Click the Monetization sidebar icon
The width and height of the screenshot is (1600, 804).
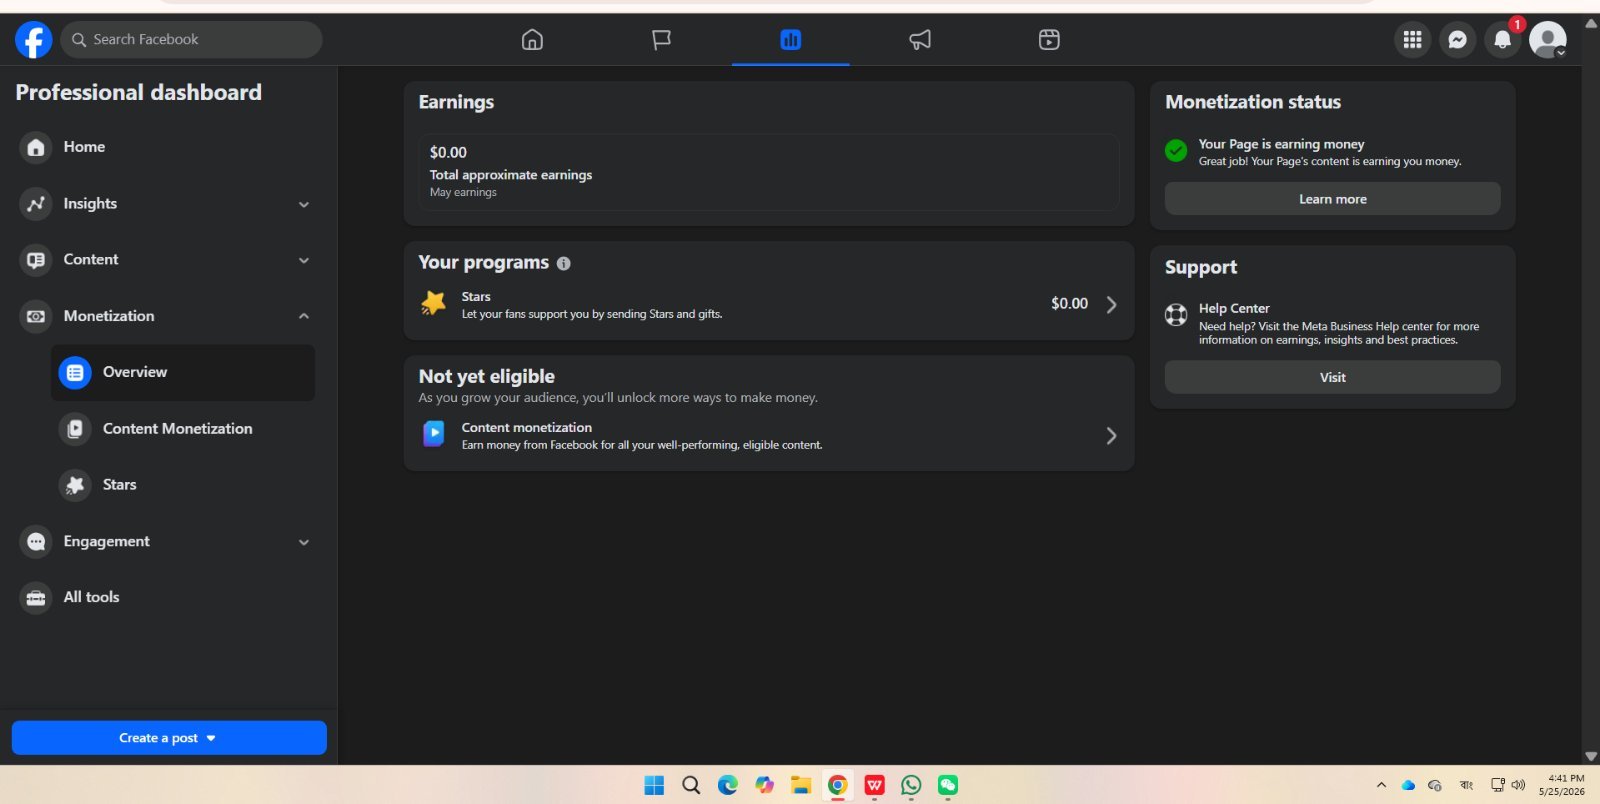click(x=36, y=316)
